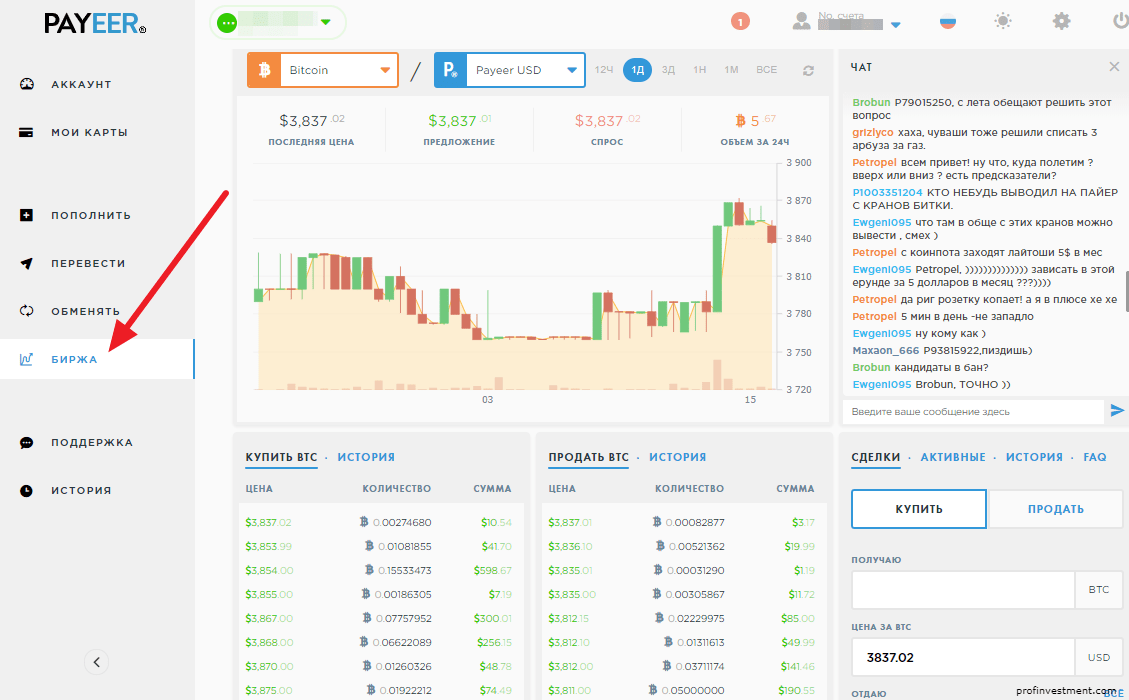
Task: Open История link next to Купить BTC
Action: pyautogui.click(x=366, y=457)
